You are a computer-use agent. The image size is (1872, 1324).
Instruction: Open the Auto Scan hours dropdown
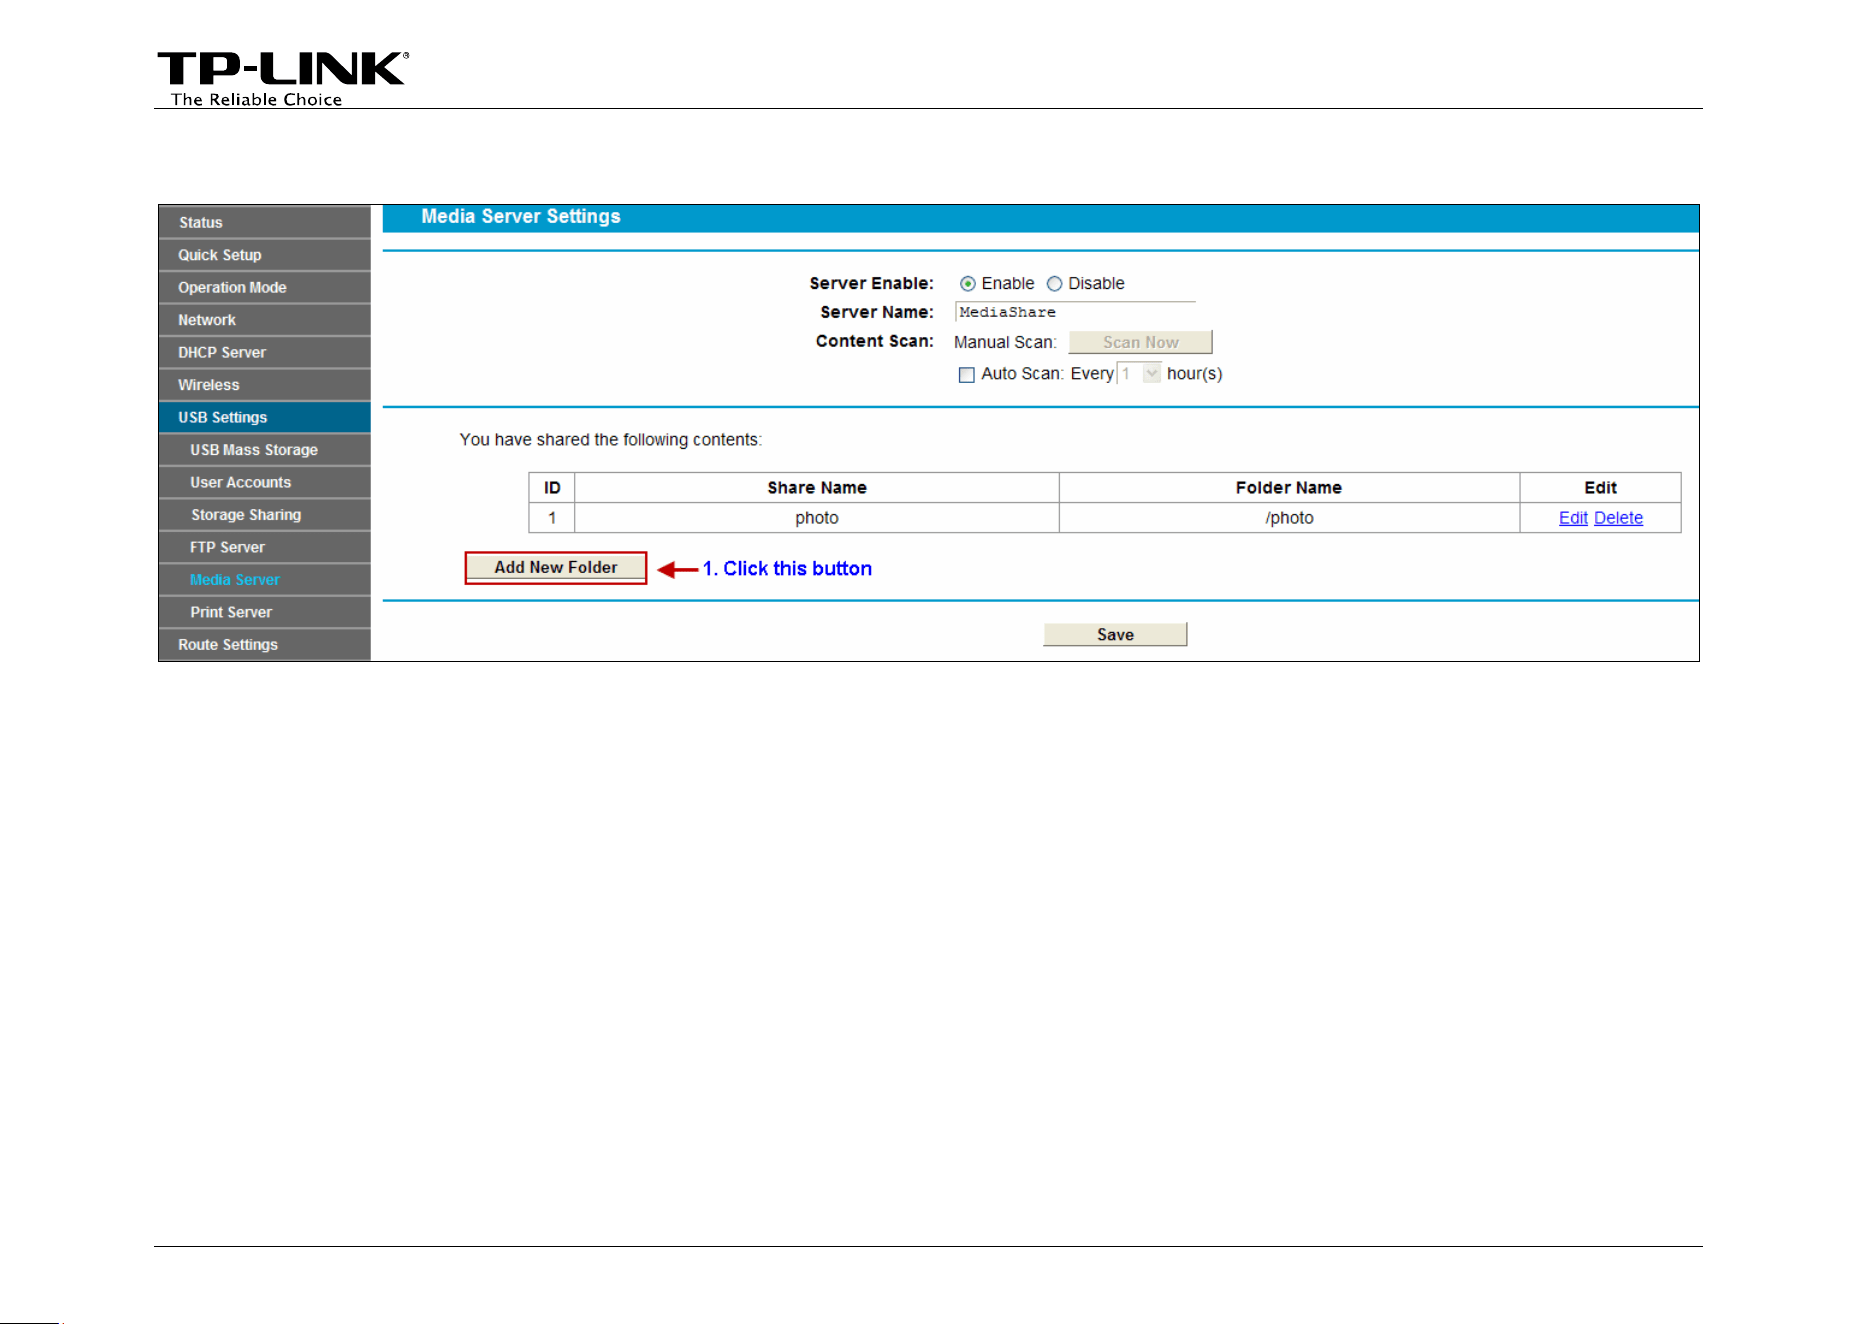coord(1139,374)
